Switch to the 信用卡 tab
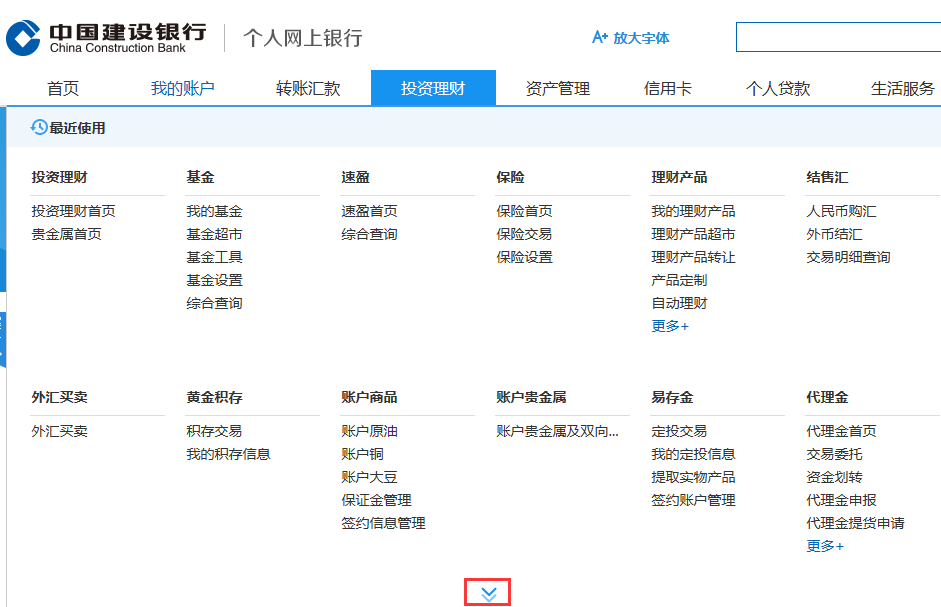 pyautogui.click(x=667, y=89)
